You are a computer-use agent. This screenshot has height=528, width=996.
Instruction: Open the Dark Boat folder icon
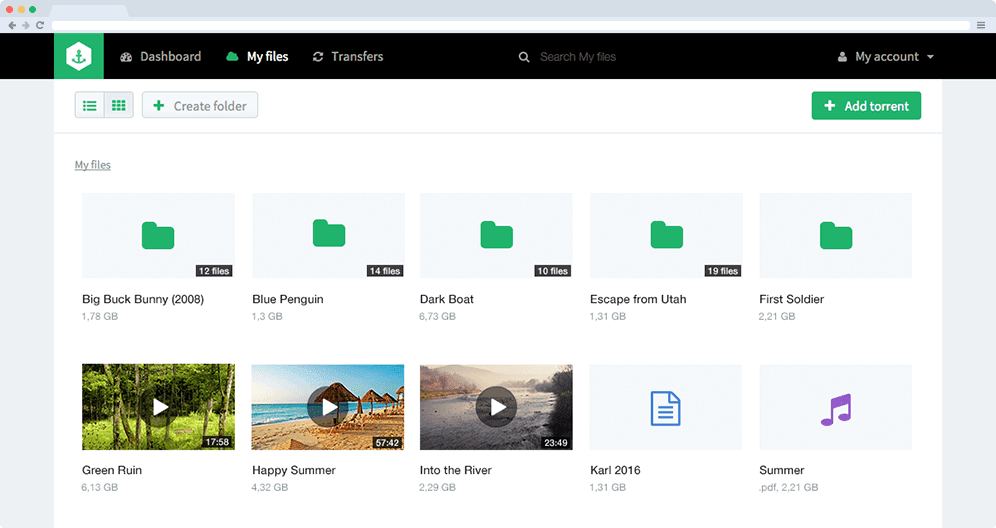[496, 235]
